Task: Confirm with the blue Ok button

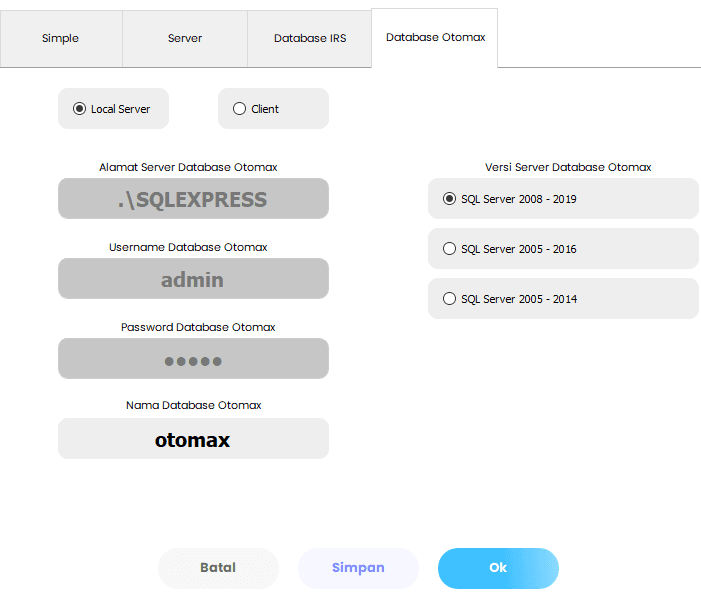Action: [x=498, y=568]
